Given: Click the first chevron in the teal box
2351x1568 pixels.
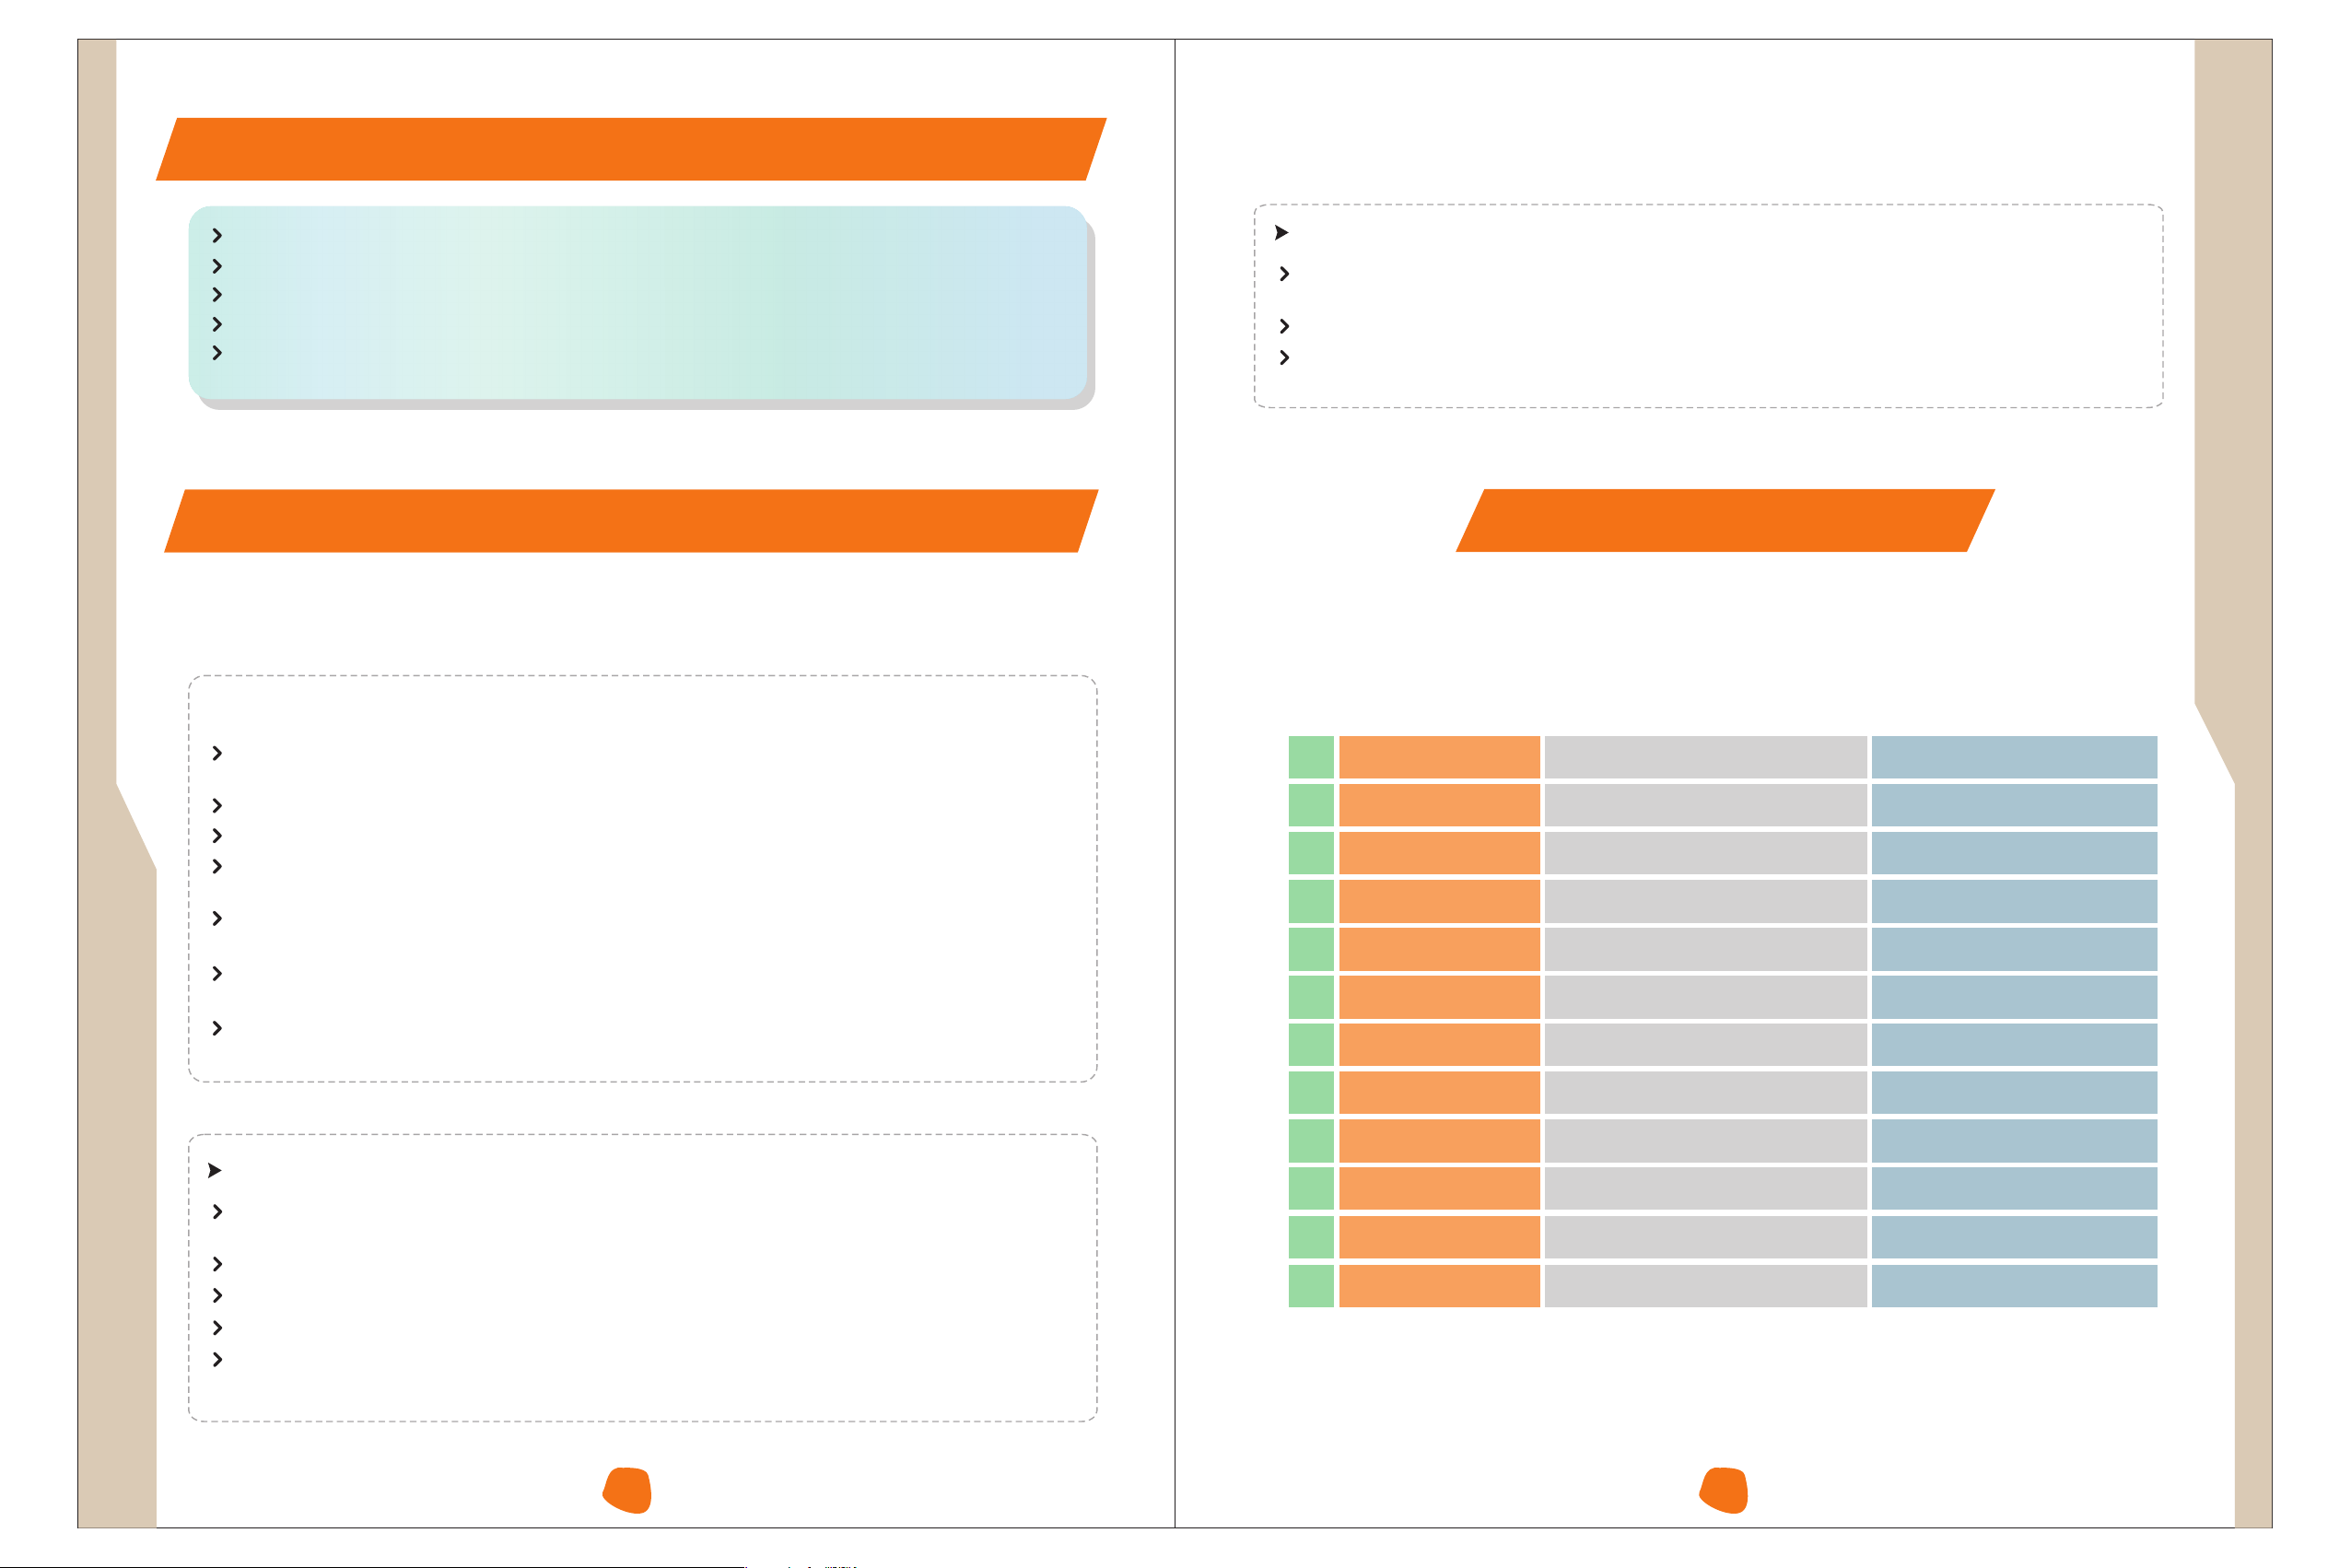Looking at the screenshot, I should point(218,236).
